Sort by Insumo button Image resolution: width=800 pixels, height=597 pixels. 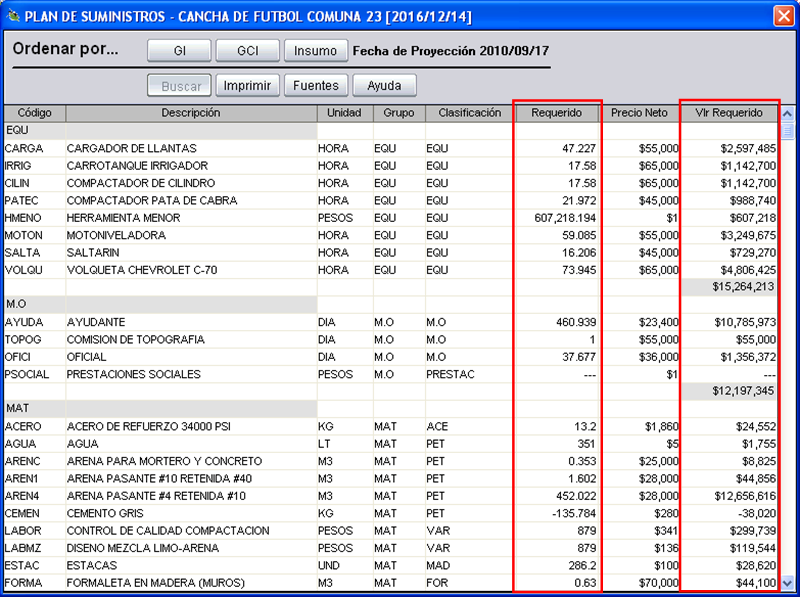click(x=315, y=51)
